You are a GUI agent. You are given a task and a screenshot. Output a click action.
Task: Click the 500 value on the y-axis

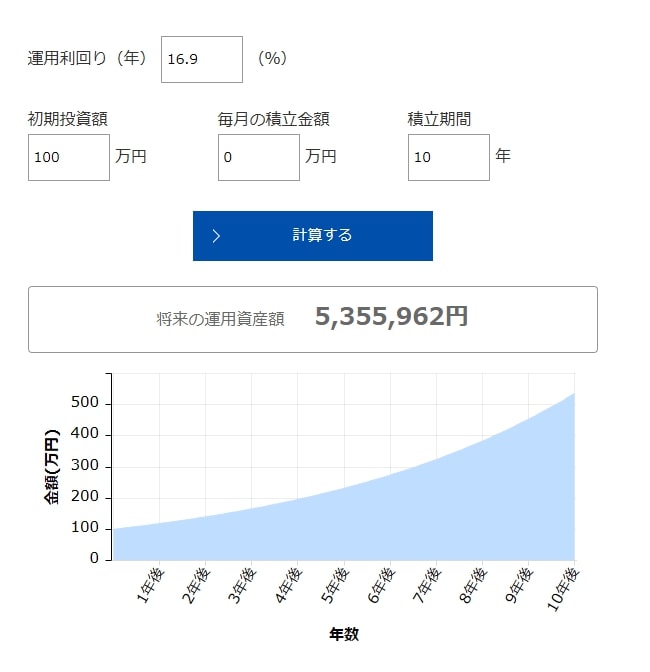(x=85, y=403)
